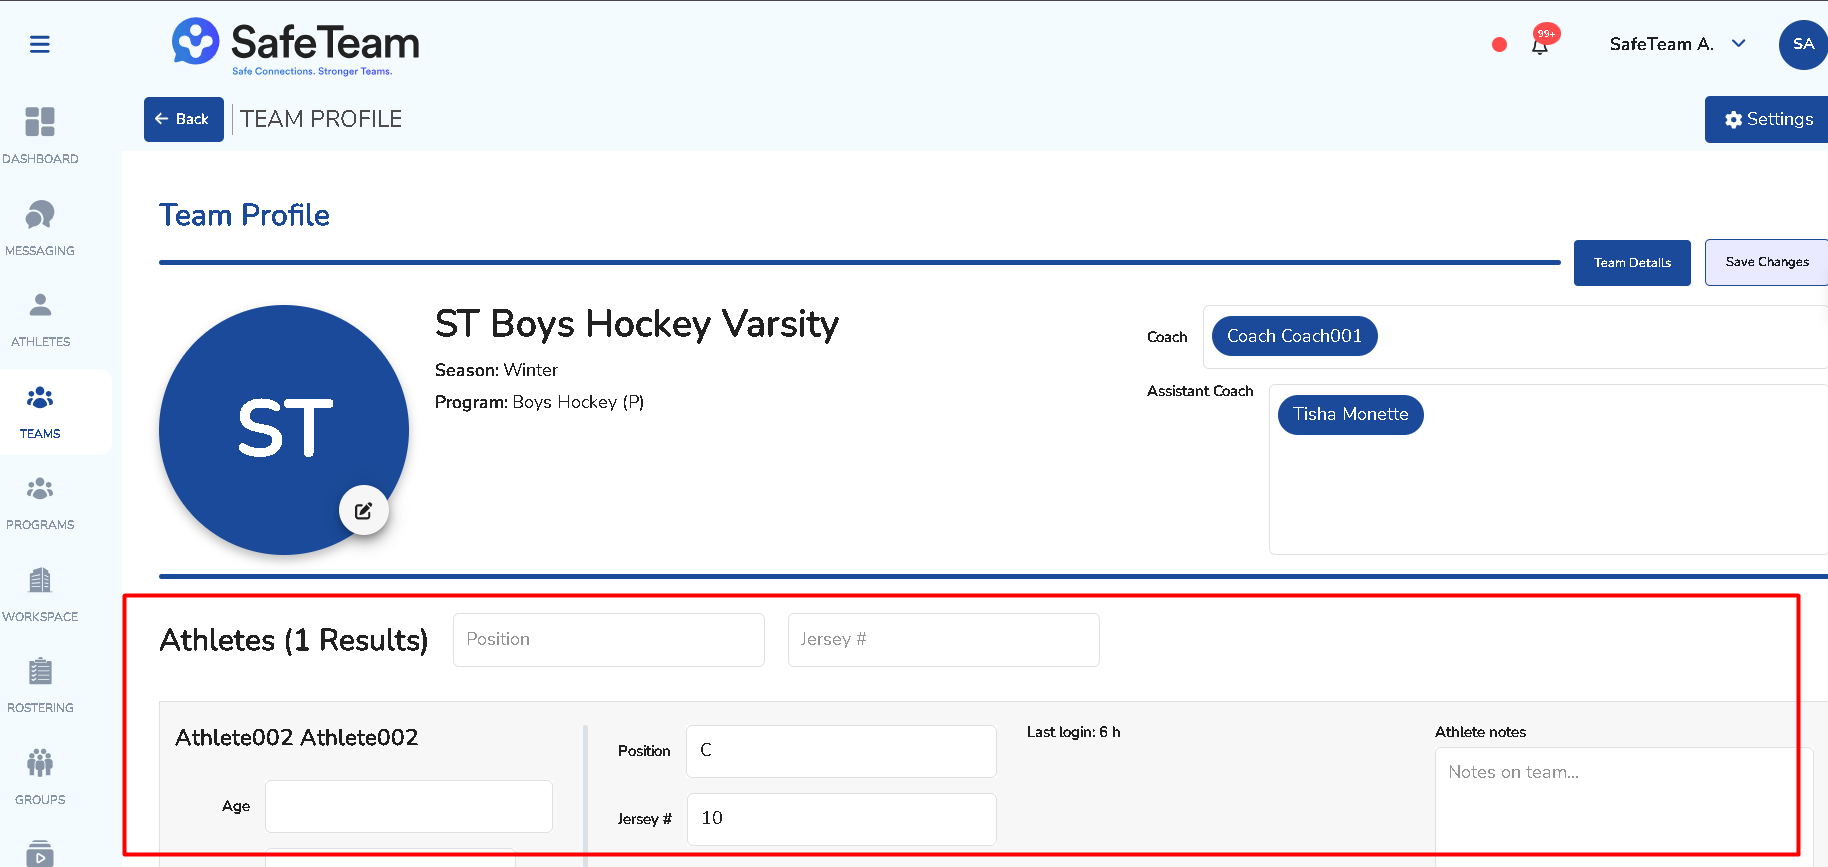Edit Athlete002 Position field with C

point(841,751)
